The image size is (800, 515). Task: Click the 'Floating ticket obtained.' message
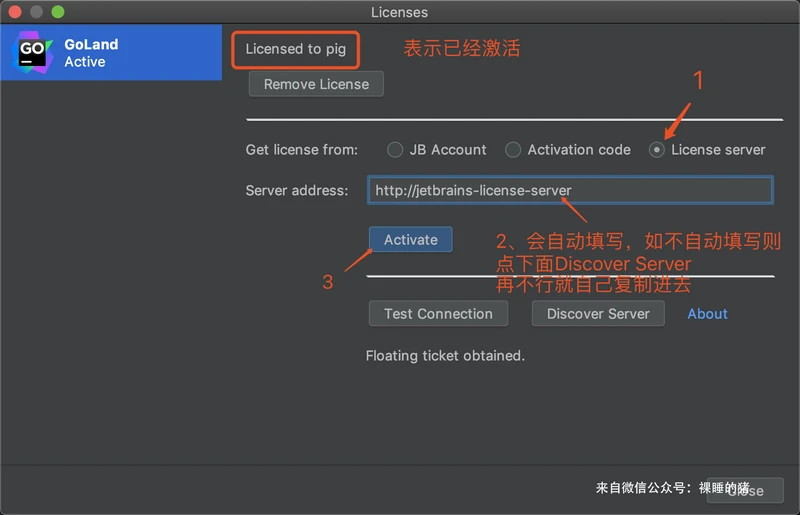[445, 355]
